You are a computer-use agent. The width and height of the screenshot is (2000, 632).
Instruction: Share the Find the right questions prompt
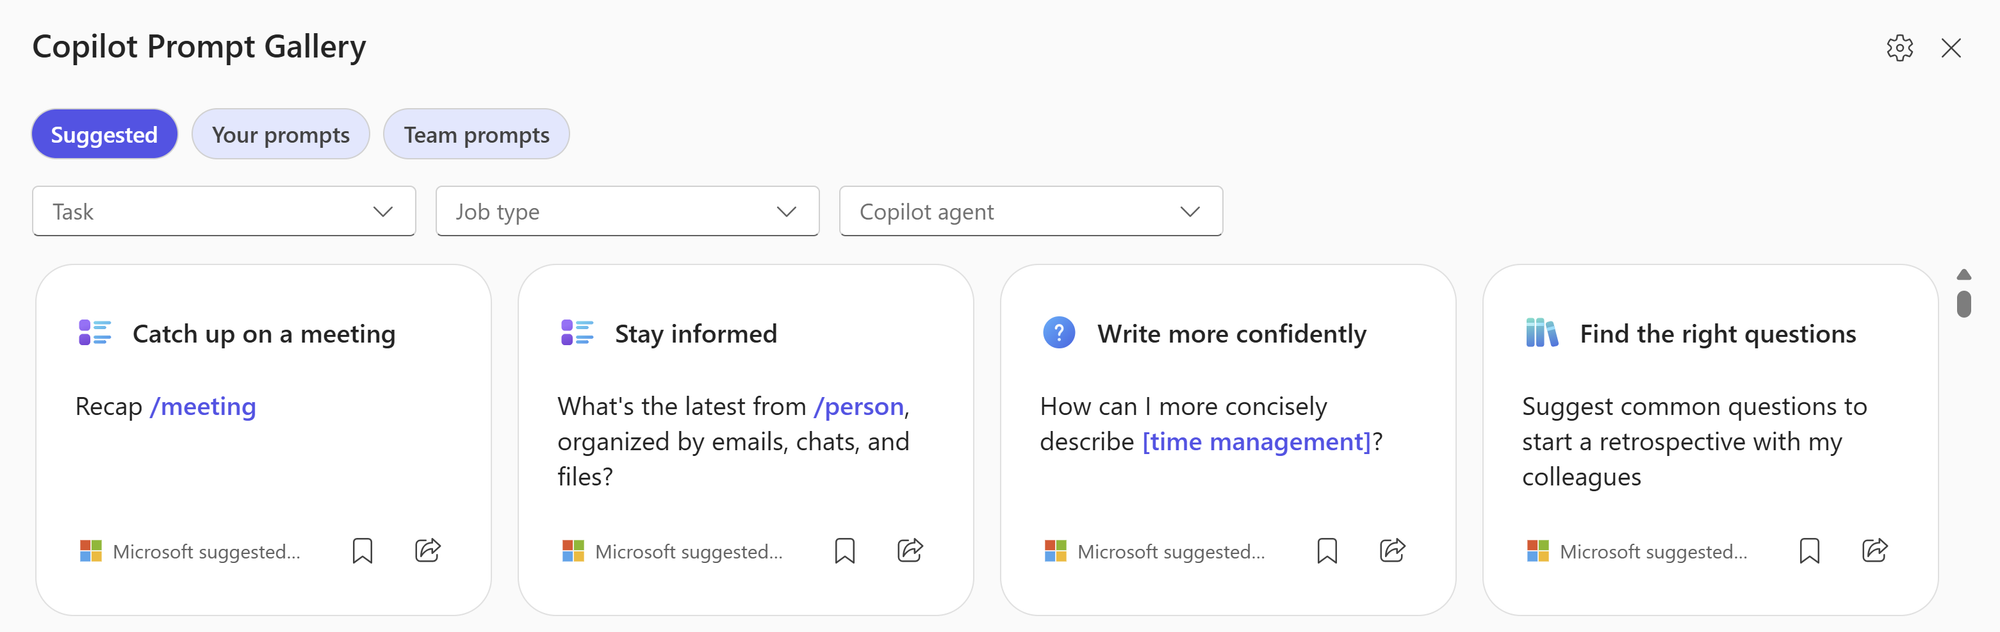[x=1875, y=550]
